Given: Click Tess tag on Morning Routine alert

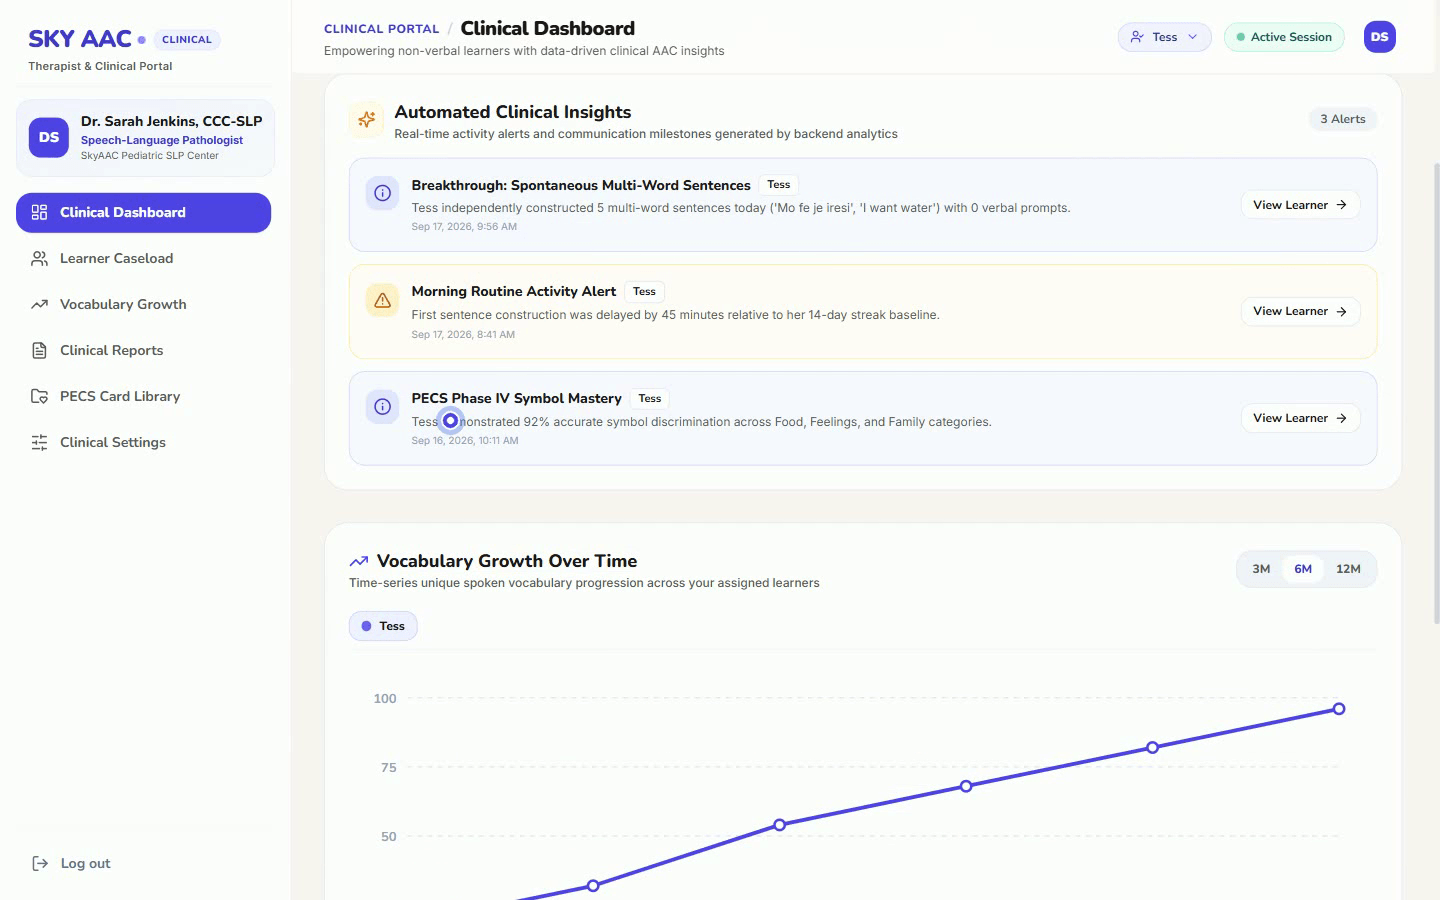Looking at the screenshot, I should [x=645, y=292].
